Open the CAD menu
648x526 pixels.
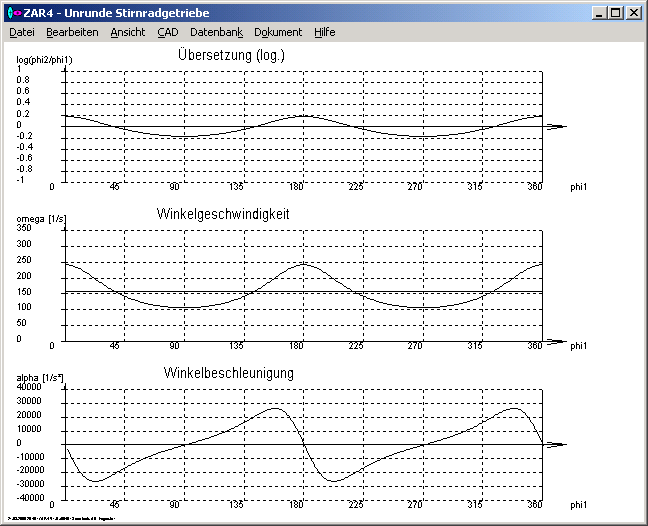coord(168,32)
